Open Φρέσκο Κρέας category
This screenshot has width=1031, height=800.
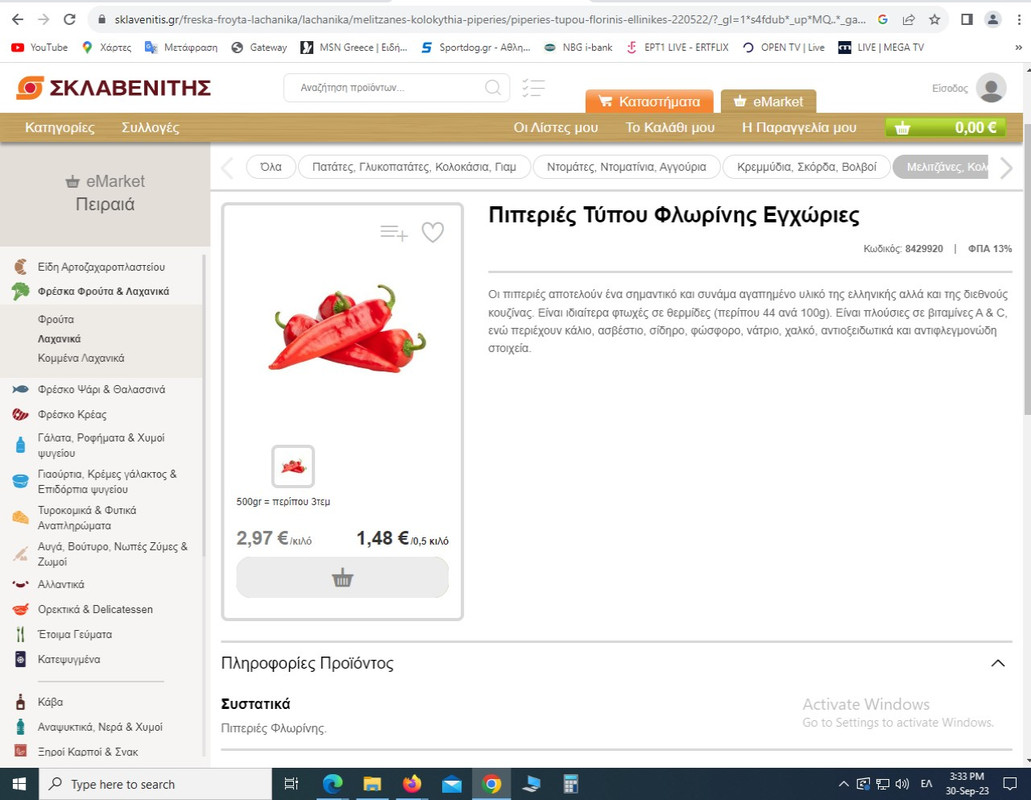point(72,414)
